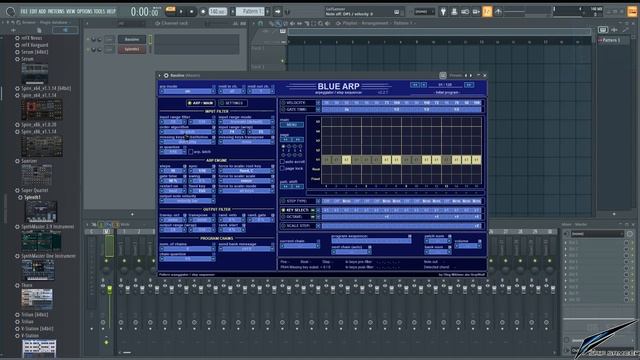Toggle the GATE TIME lane radio button
The width and height of the screenshot is (640, 360).
tap(283, 109)
